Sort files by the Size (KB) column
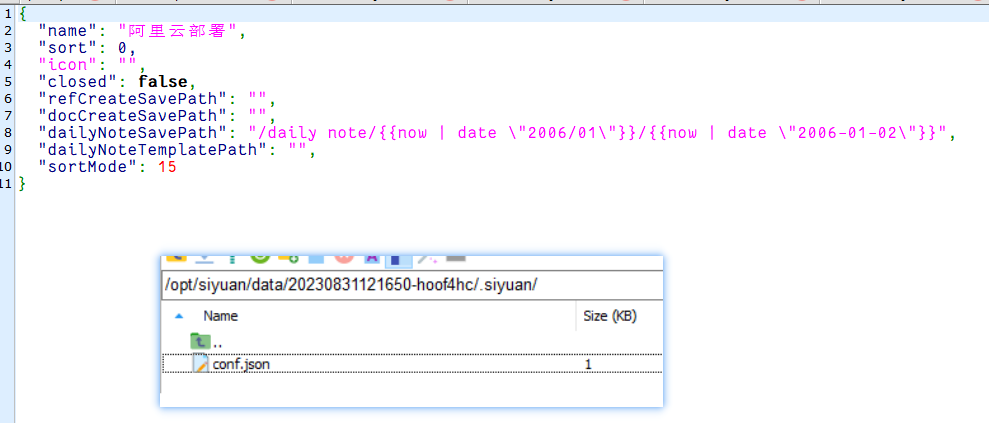Viewport: 989px width, 423px height. [610, 316]
